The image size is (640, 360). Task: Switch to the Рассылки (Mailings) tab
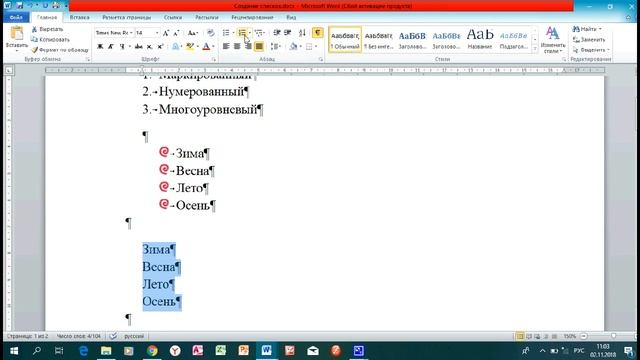pyautogui.click(x=207, y=18)
